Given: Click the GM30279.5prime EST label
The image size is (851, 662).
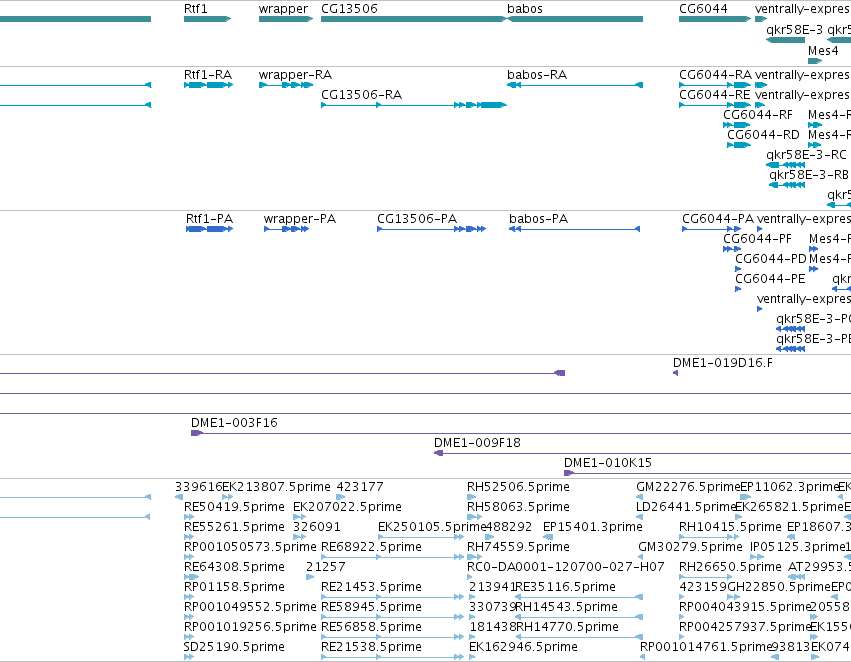Looking at the screenshot, I should [690, 548].
